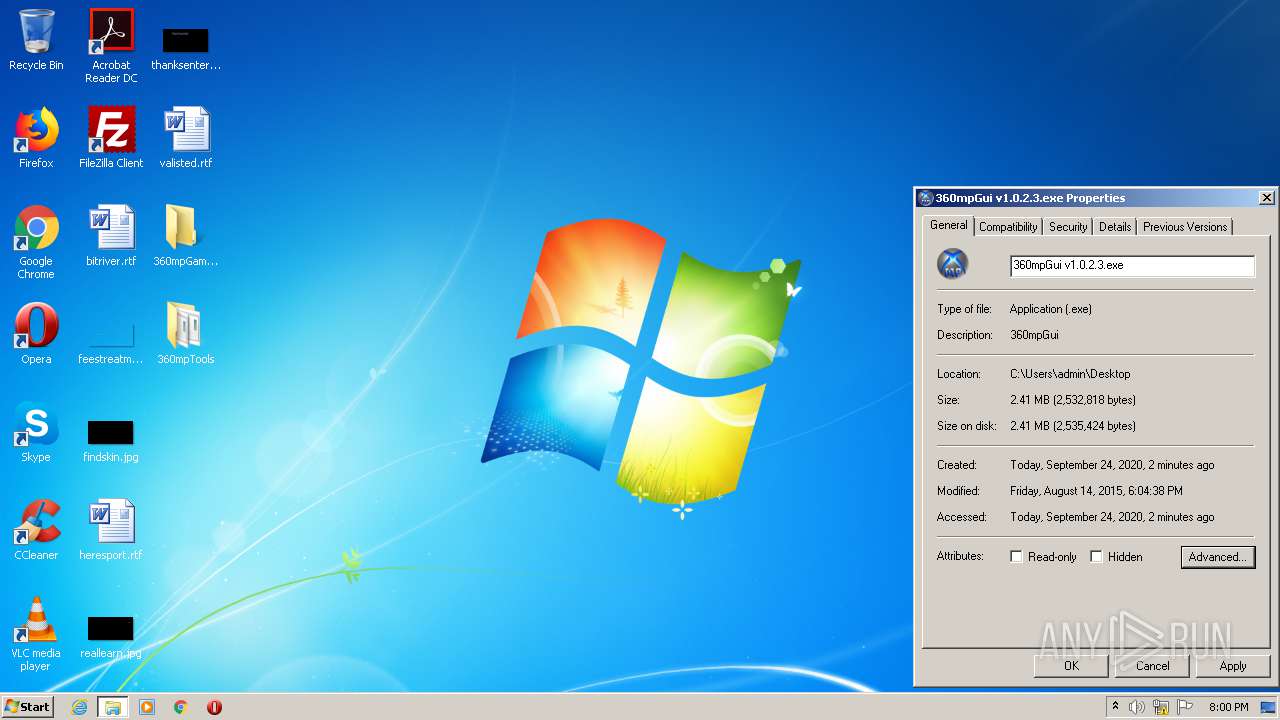Select the Google Chrome desktop shortcut

tap(36, 242)
